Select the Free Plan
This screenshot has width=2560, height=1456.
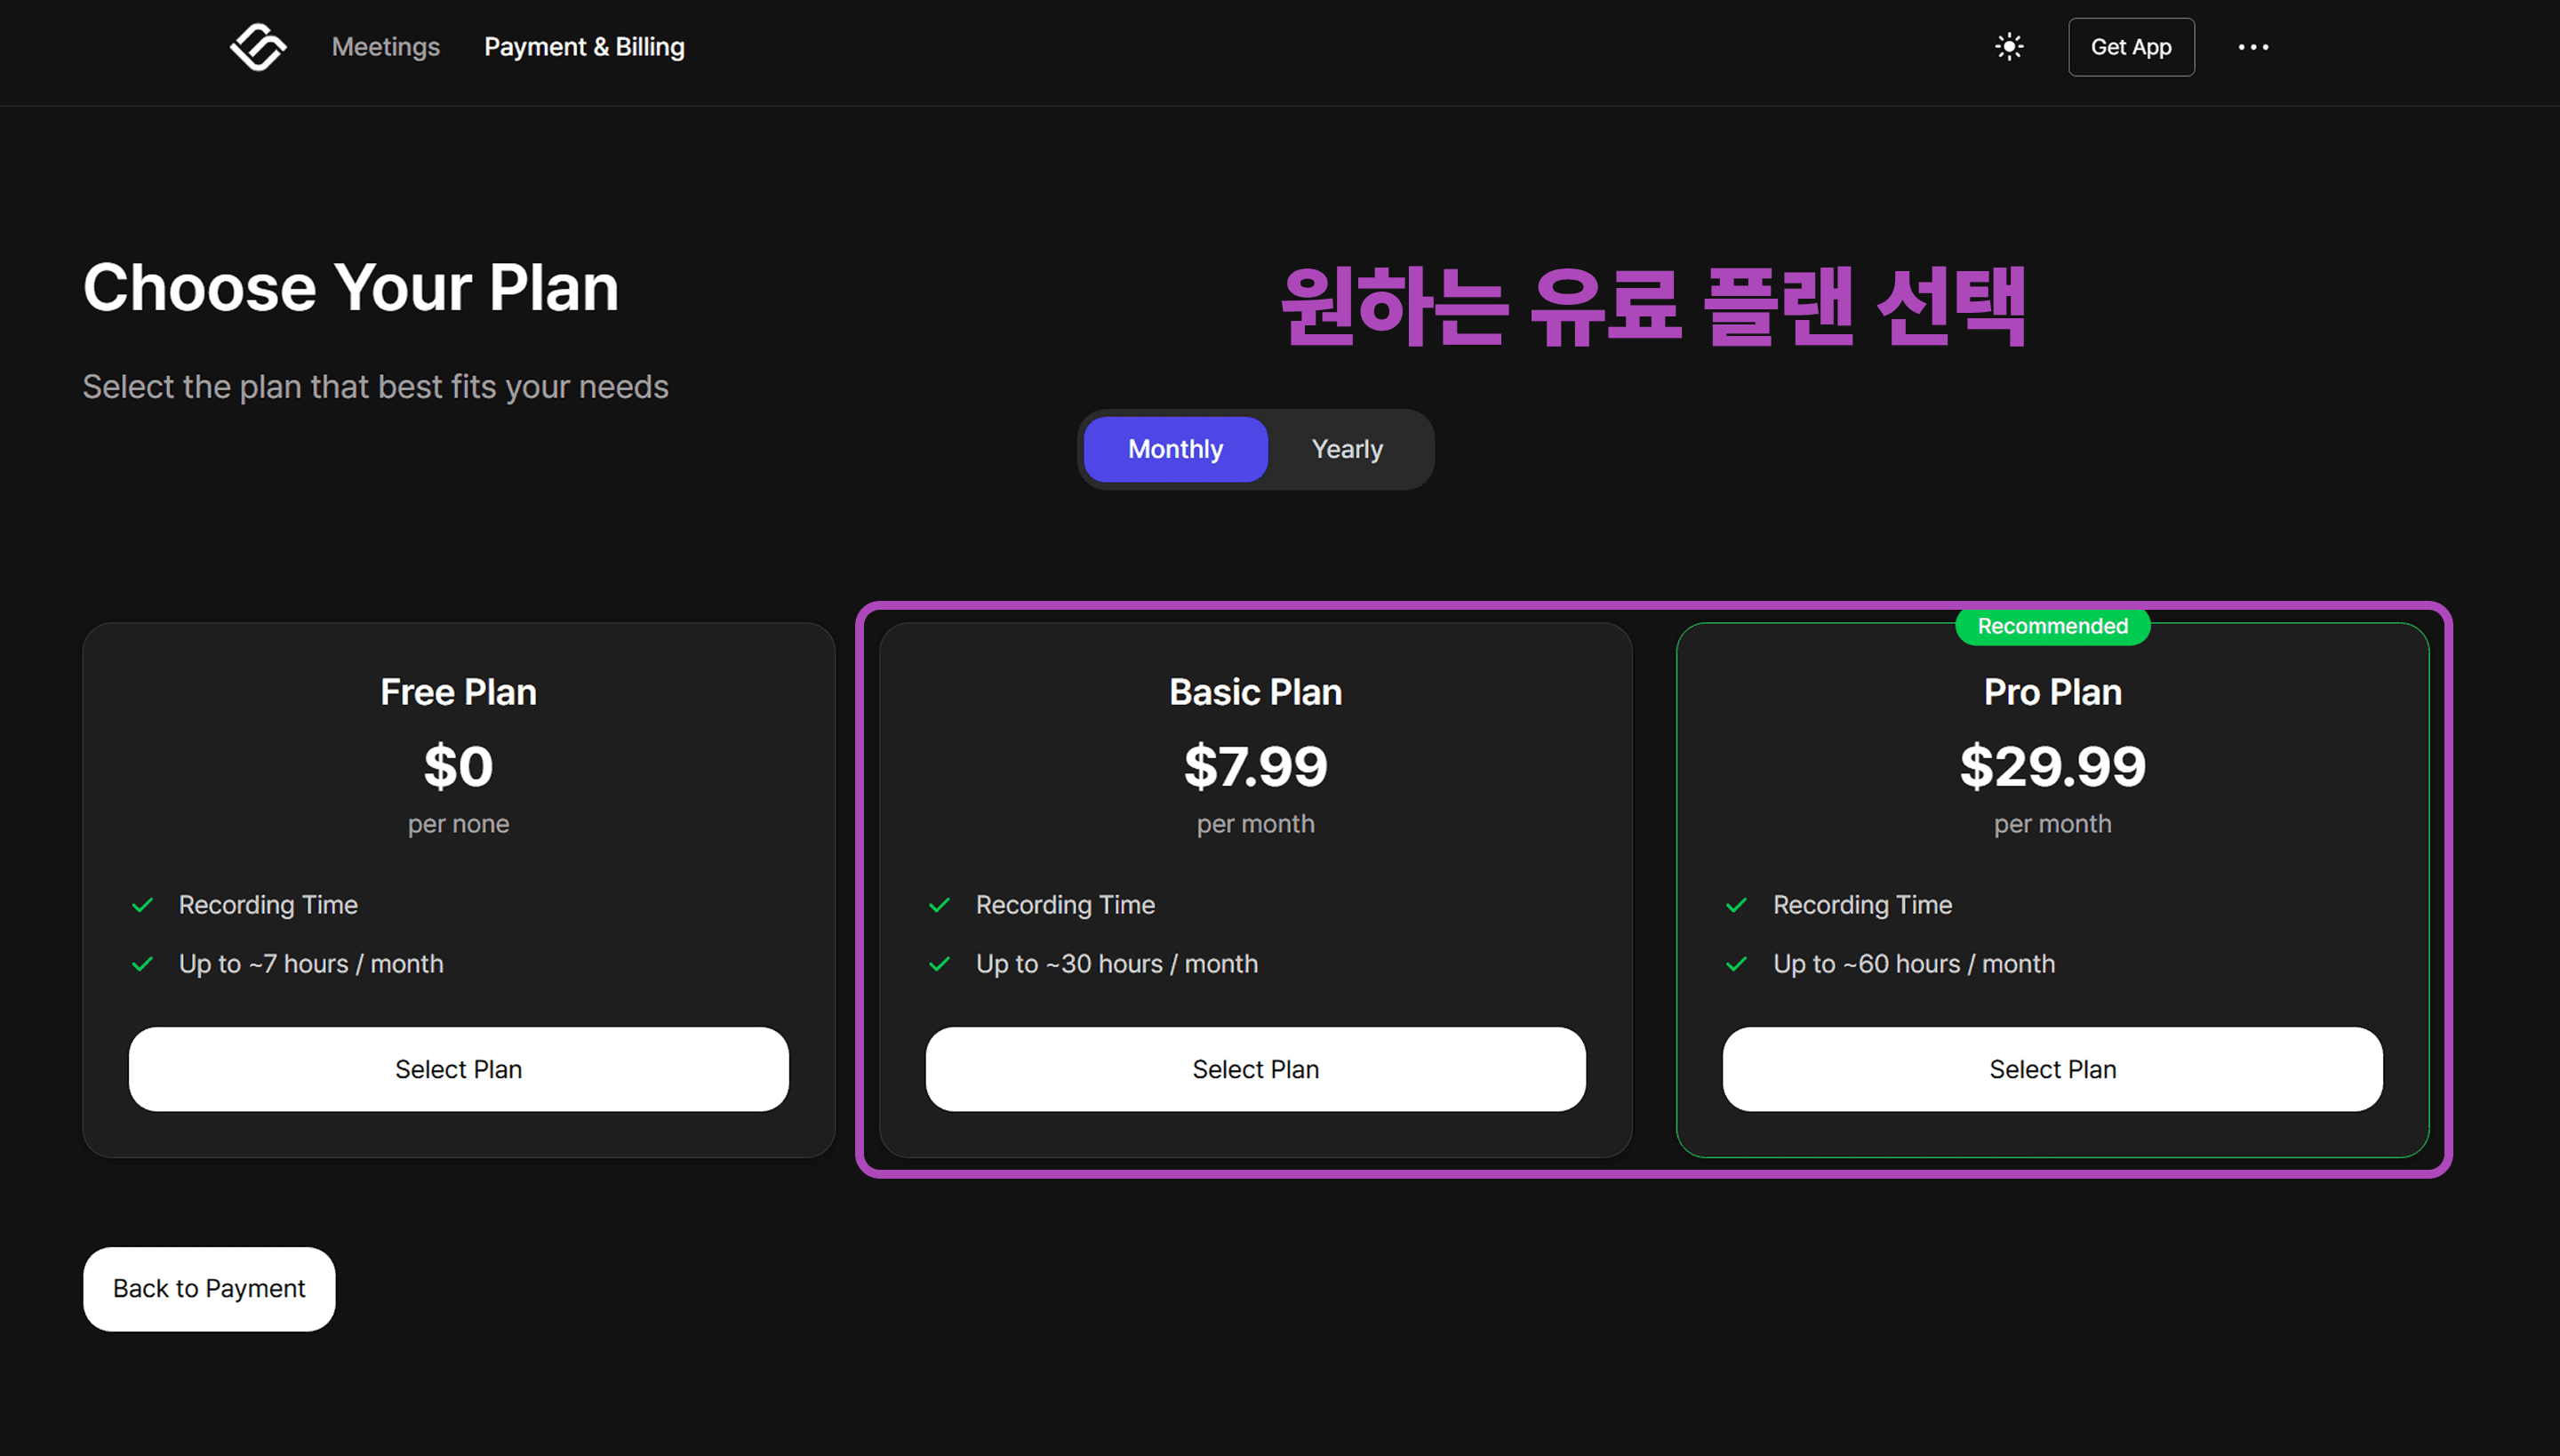(459, 1069)
